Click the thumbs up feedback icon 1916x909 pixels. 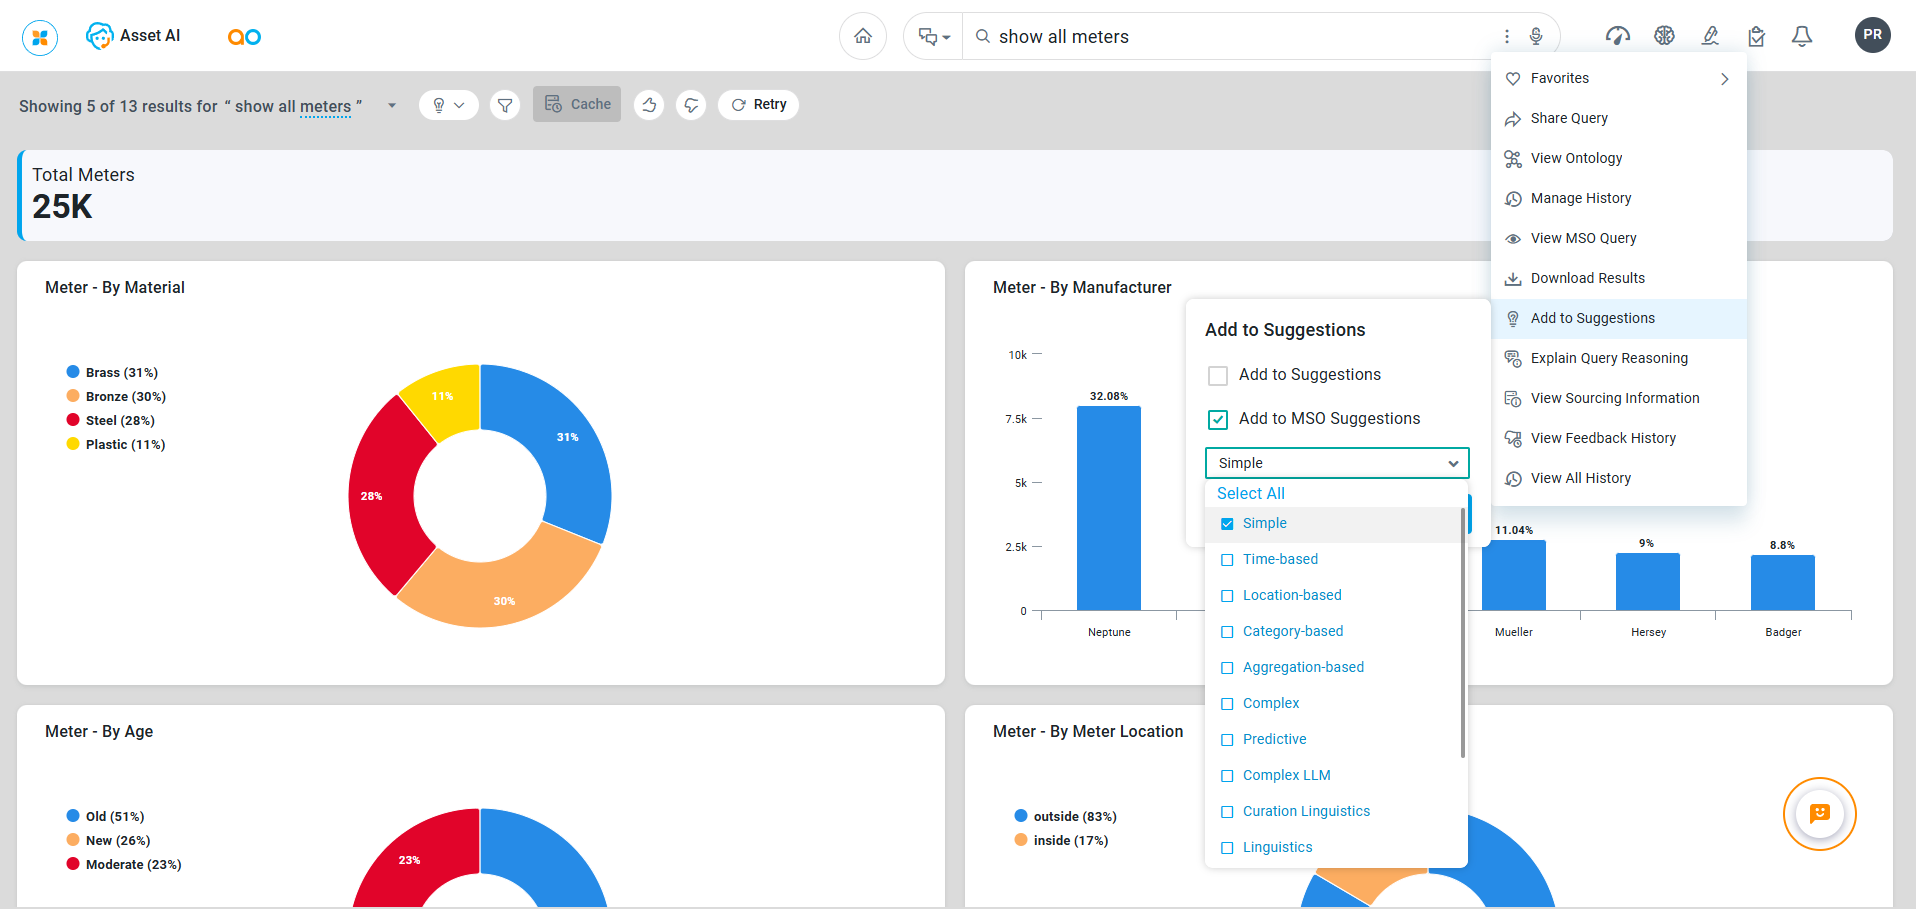(x=649, y=105)
